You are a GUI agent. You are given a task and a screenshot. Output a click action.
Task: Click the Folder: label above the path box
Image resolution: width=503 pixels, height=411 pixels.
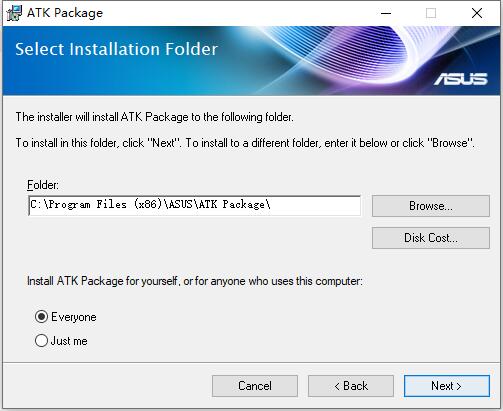(x=43, y=185)
